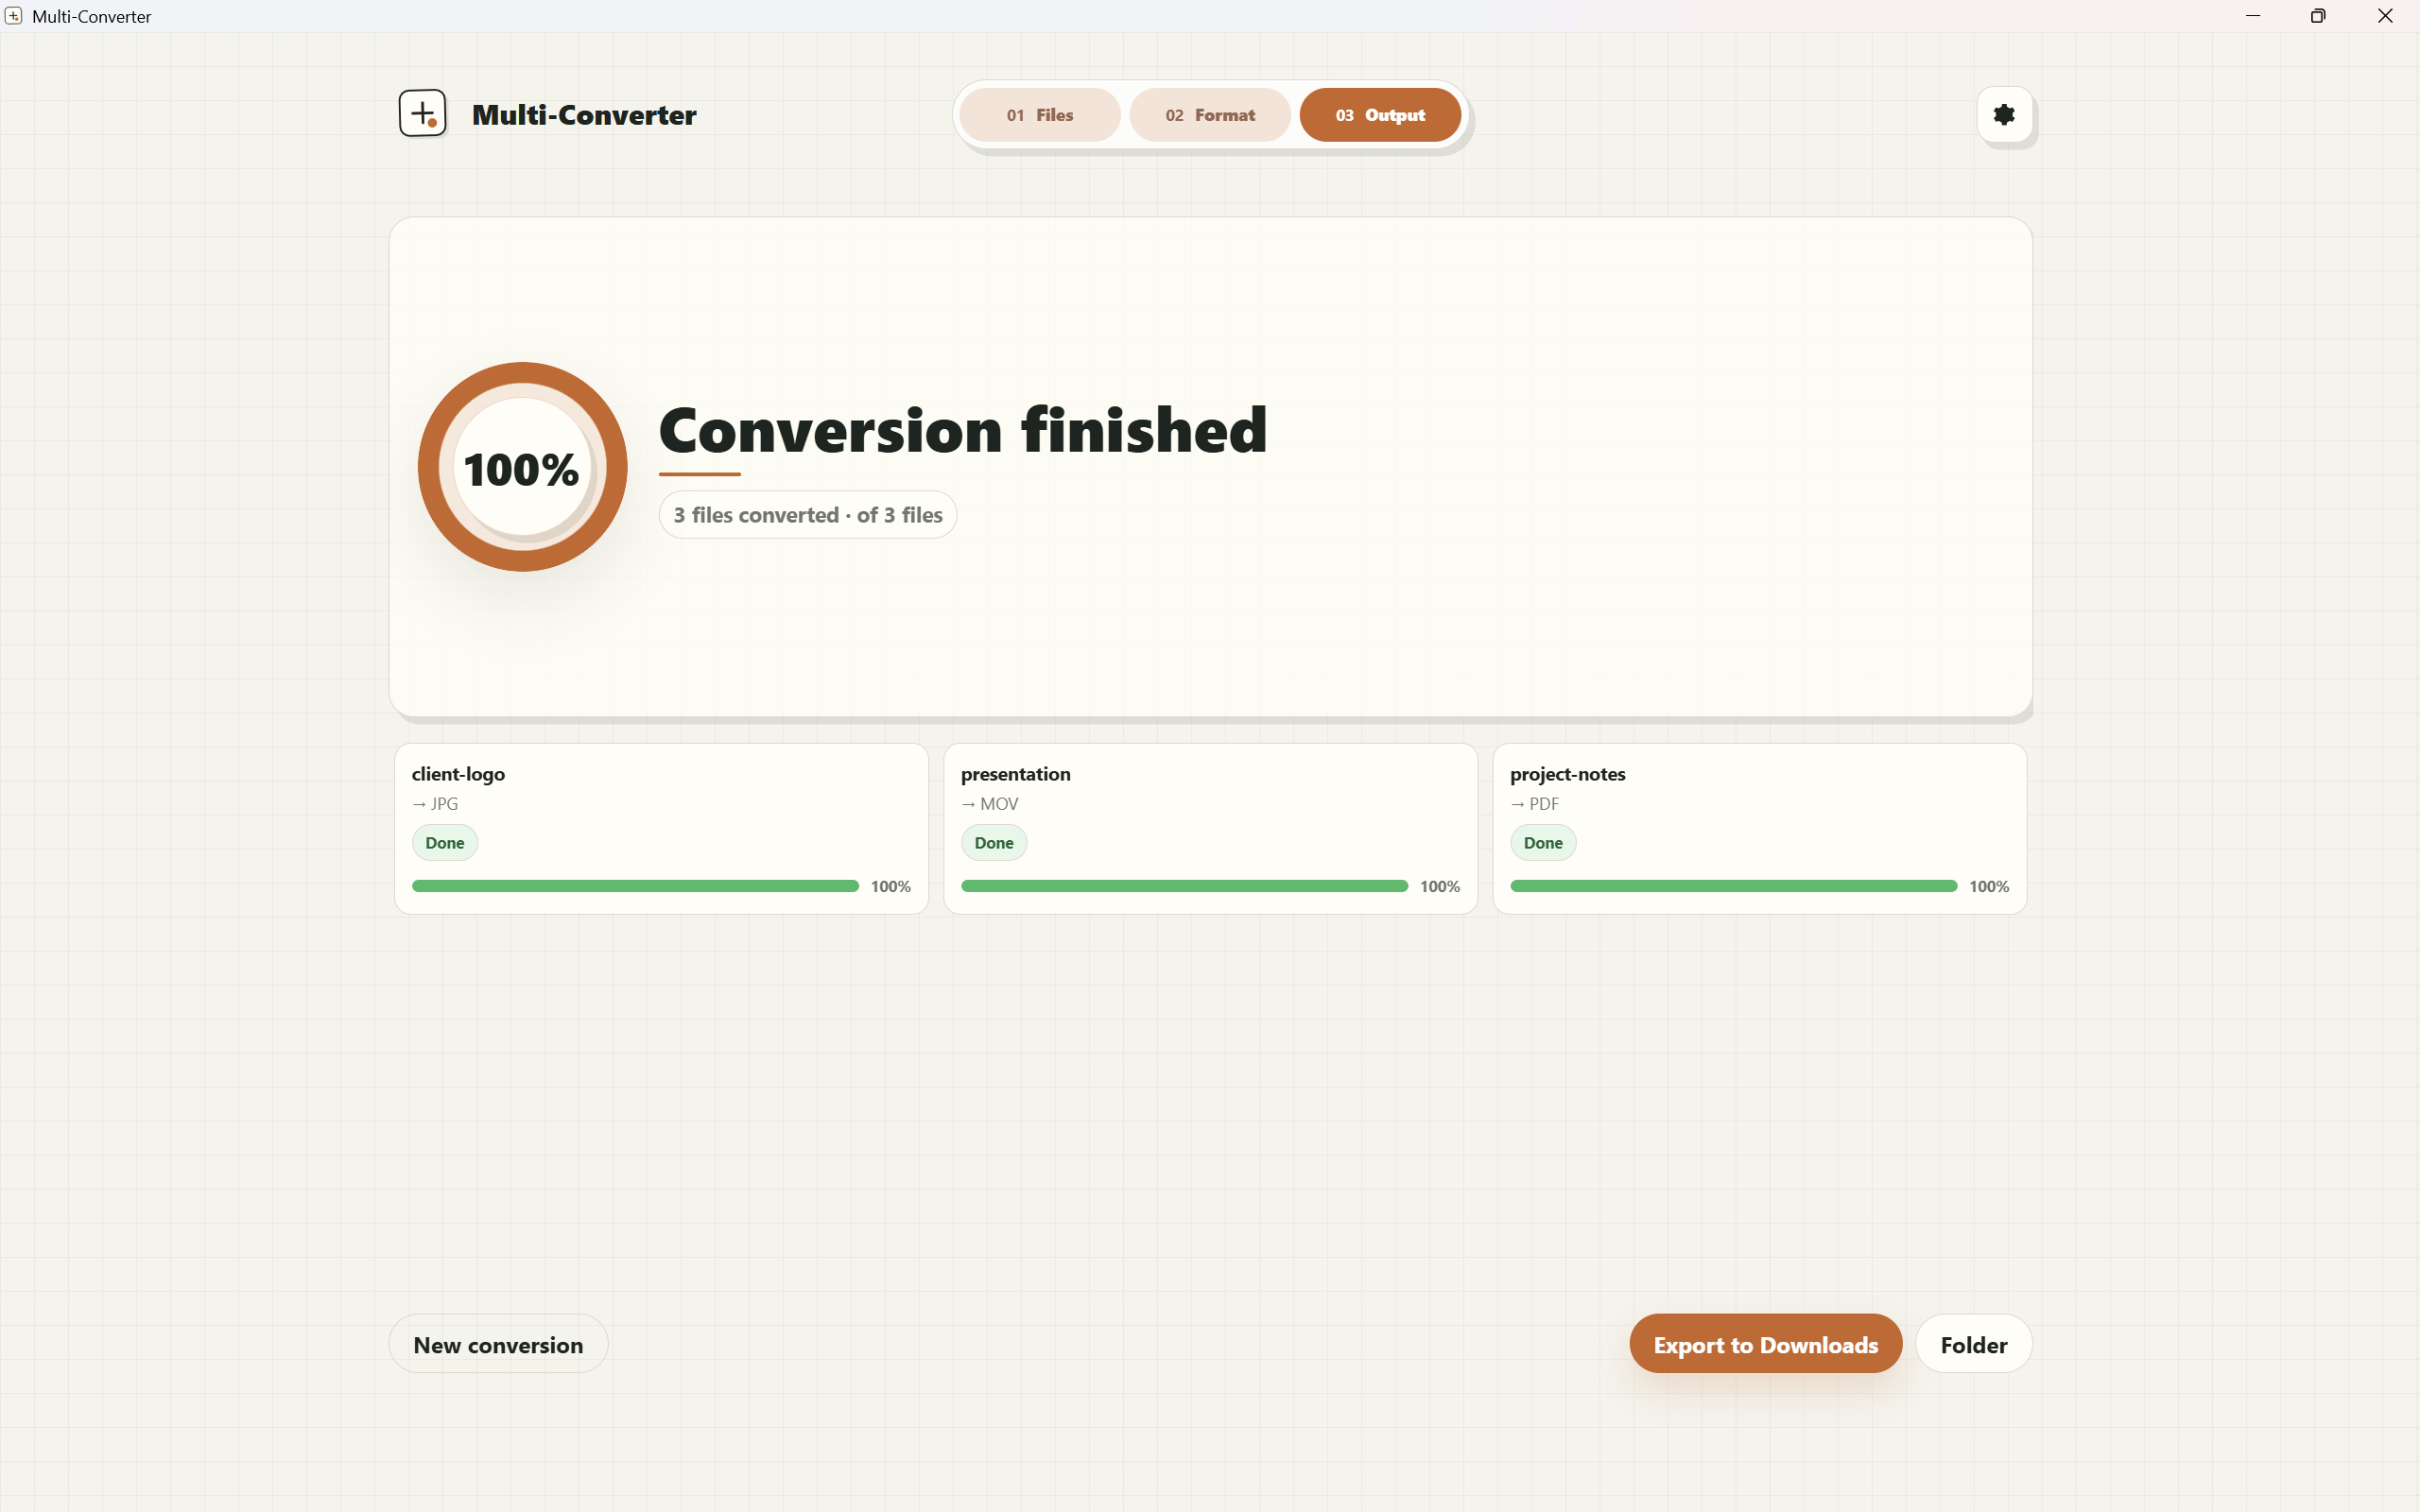
Task: Click the 100% value on project-notes card
Action: click(1989, 887)
